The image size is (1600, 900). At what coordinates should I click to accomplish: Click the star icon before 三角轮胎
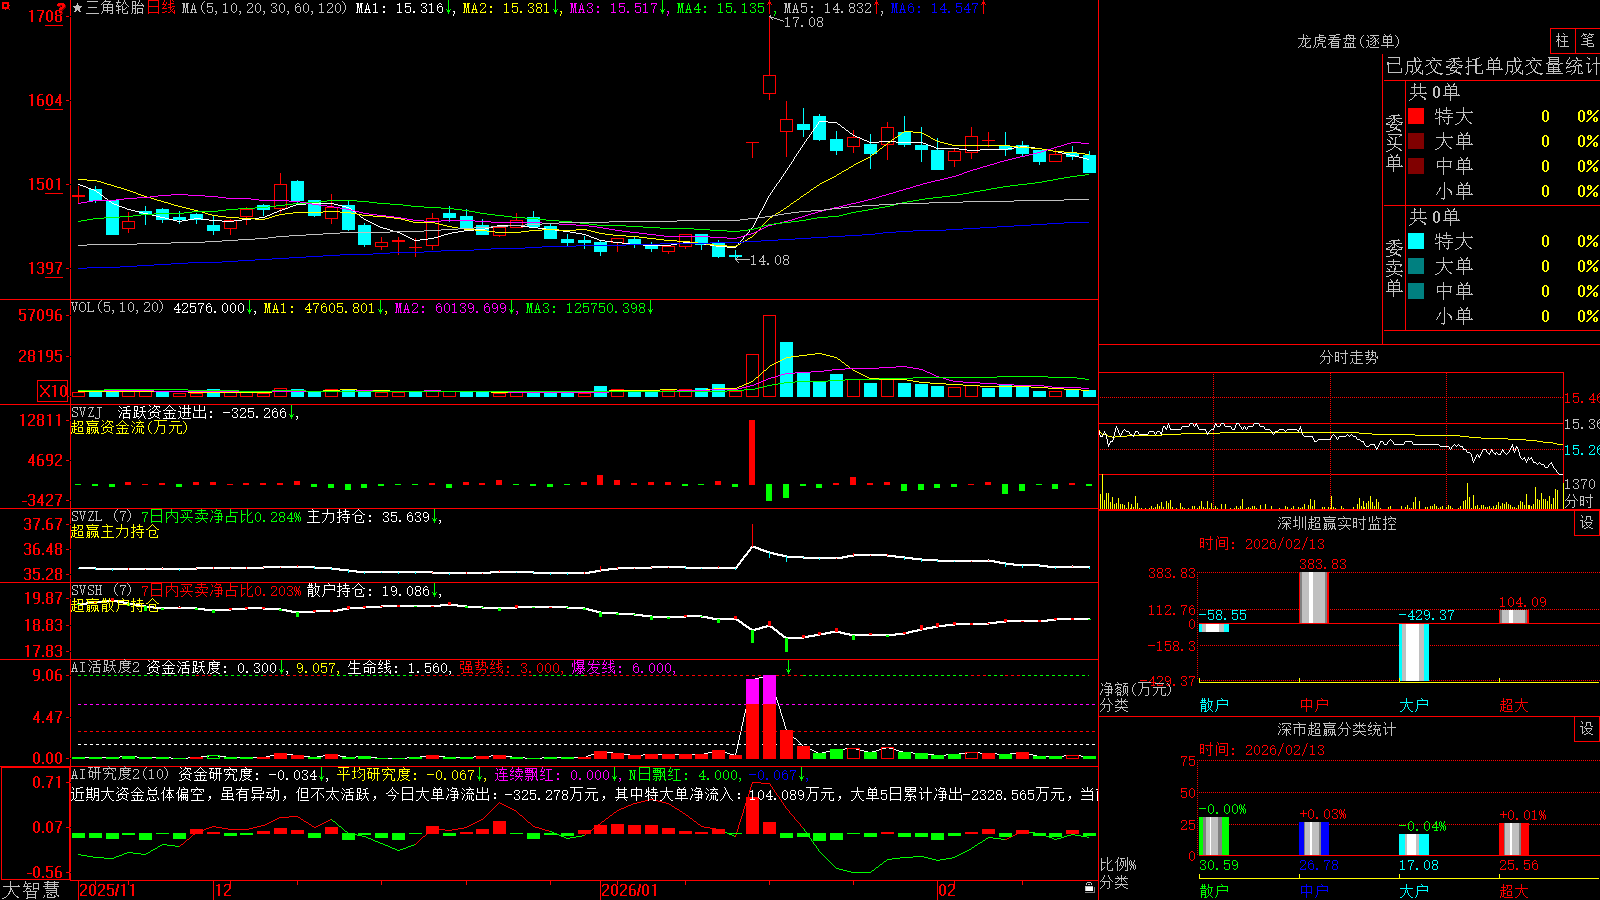coord(78,8)
